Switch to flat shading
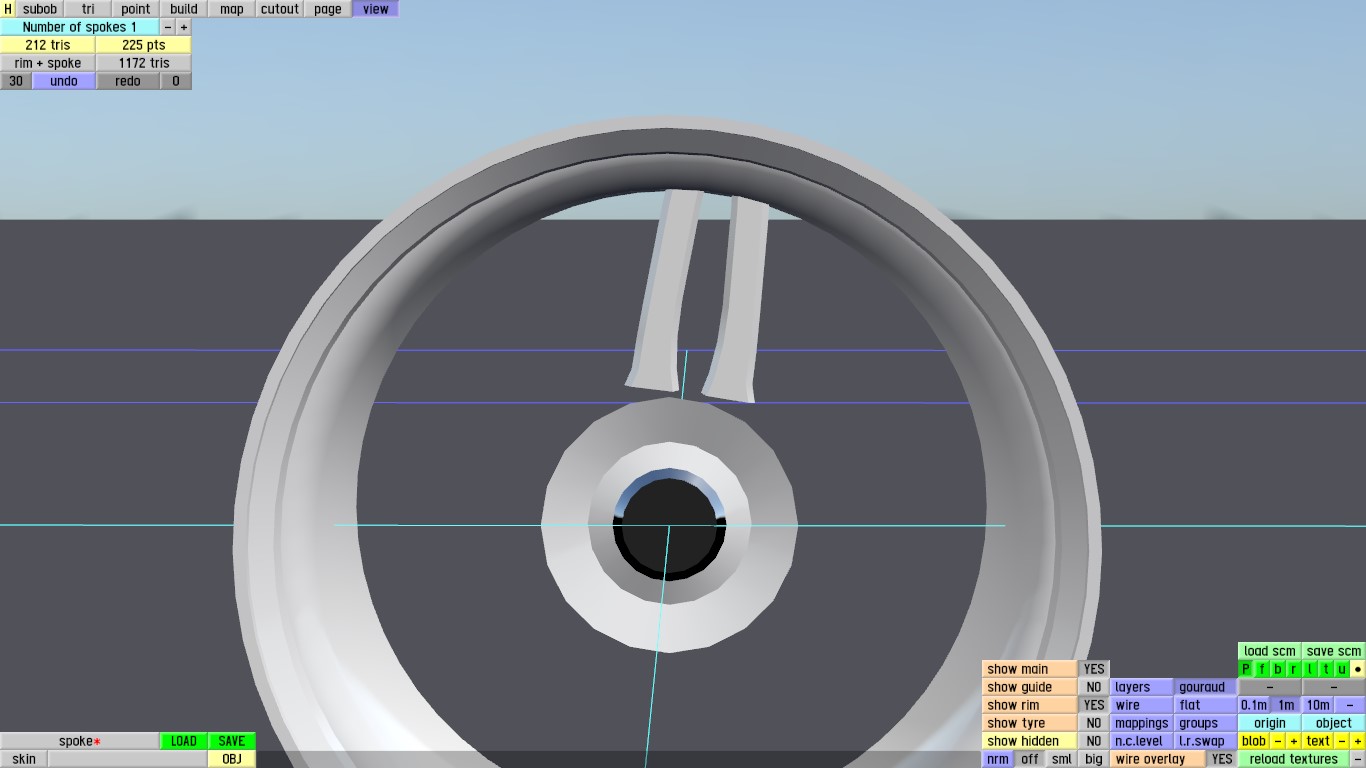1366x768 pixels. click(1206, 705)
